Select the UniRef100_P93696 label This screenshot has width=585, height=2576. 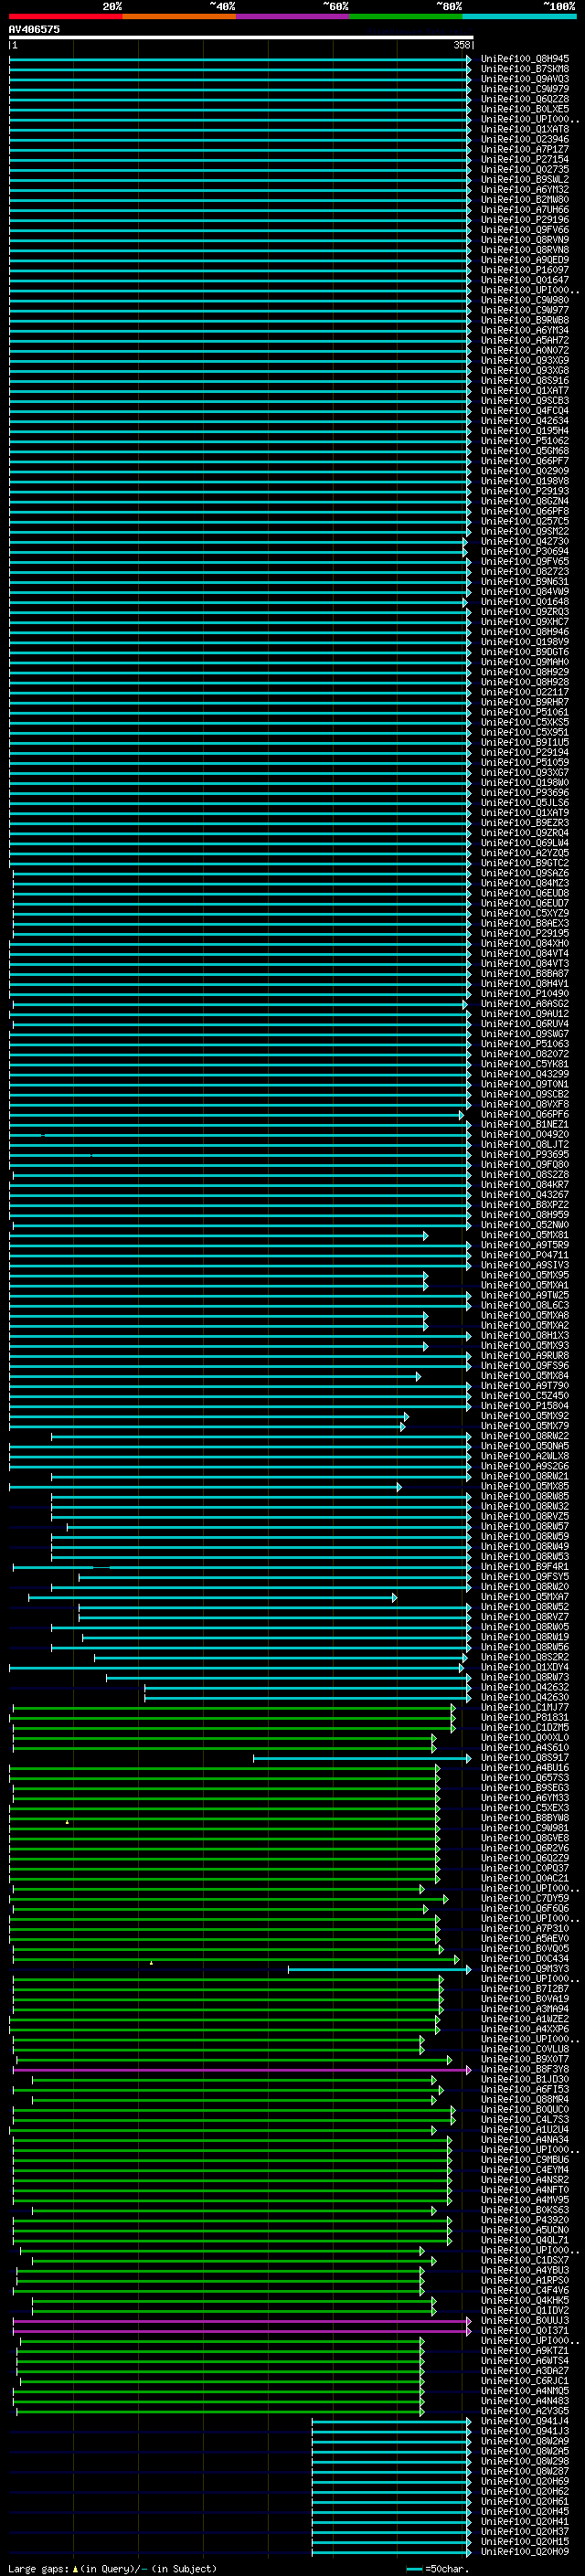[525, 793]
